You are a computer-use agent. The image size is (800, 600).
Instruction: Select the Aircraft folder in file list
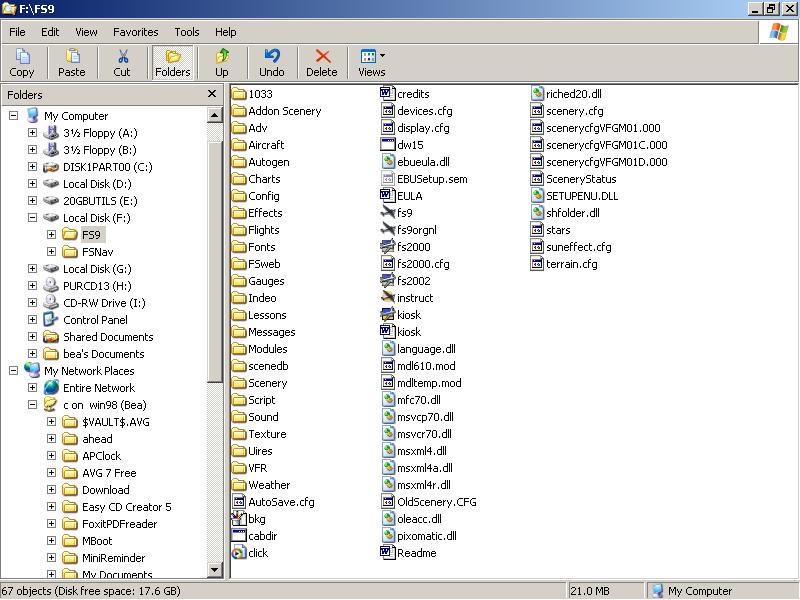(x=265, y=145)
